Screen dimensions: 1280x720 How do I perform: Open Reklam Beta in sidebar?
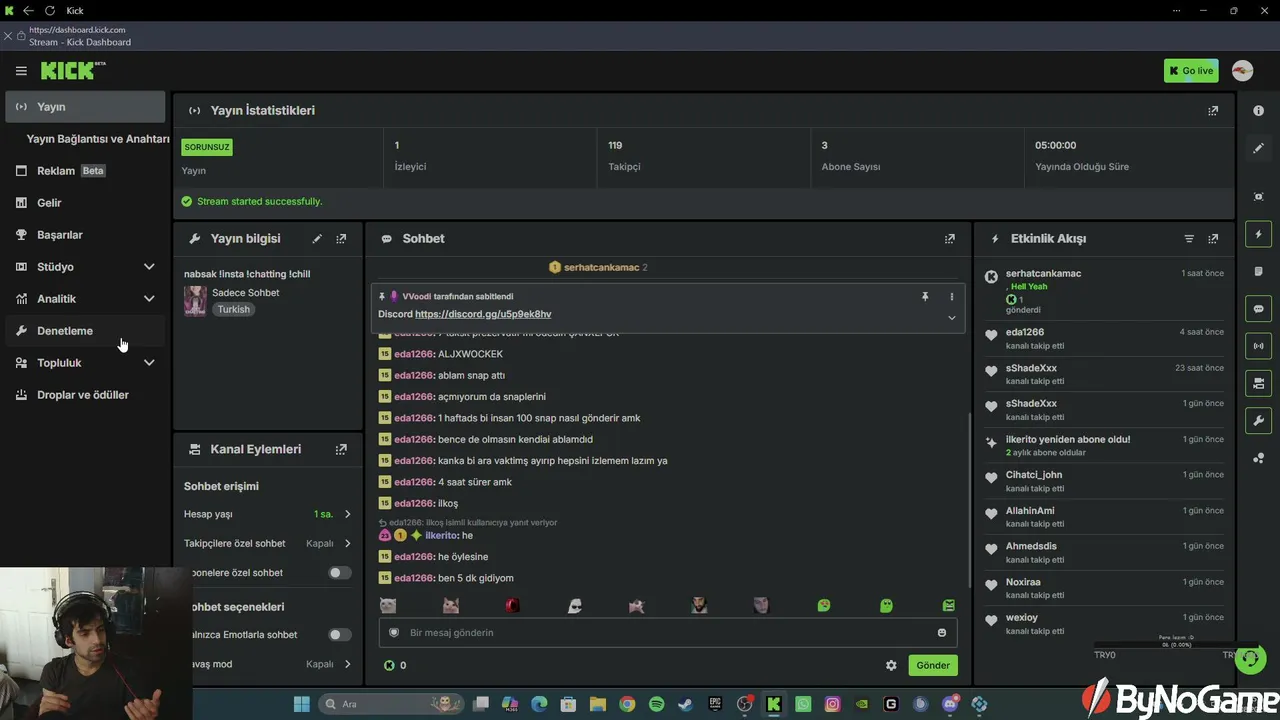[85, 171]
